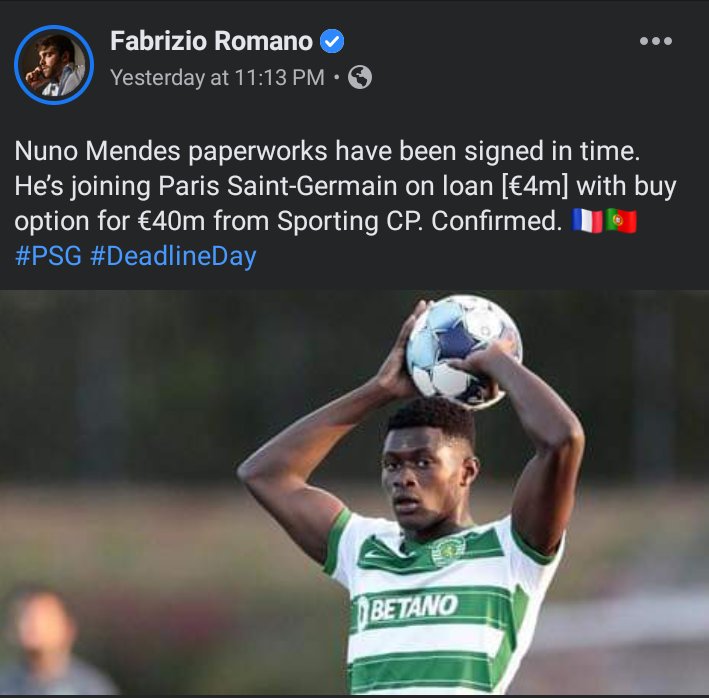Open Fabrizio Romano's profile picture
Viewport: 709px width, 698px height.
54,65
